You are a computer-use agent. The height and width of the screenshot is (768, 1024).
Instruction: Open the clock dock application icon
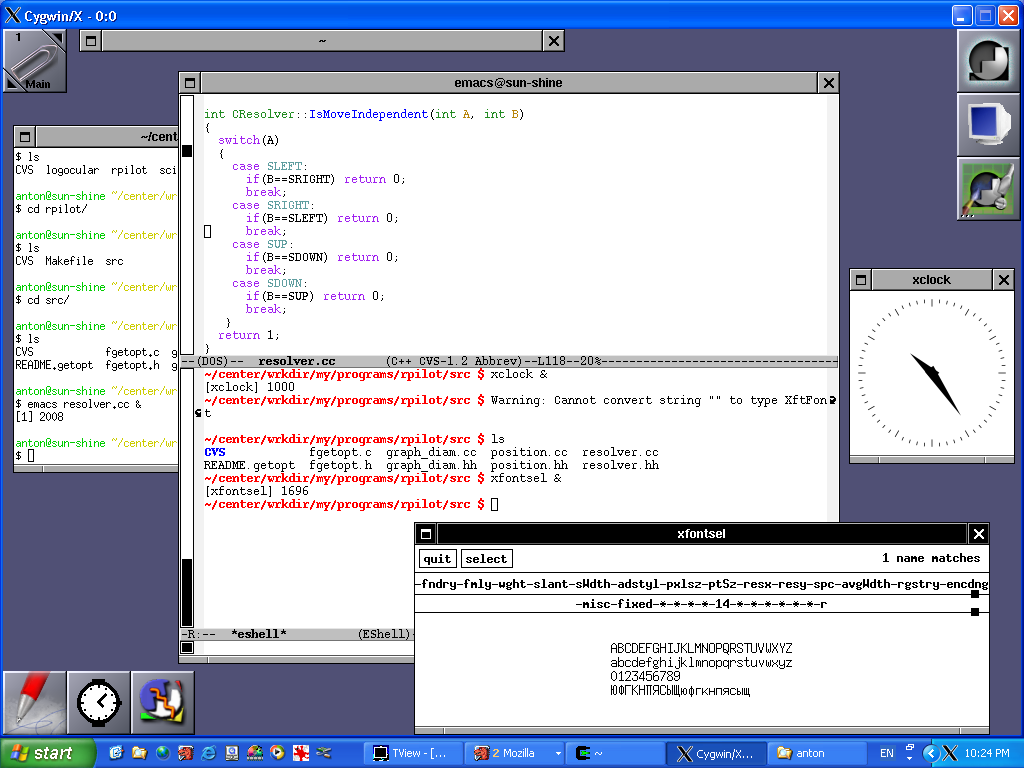tap(98, 702)
